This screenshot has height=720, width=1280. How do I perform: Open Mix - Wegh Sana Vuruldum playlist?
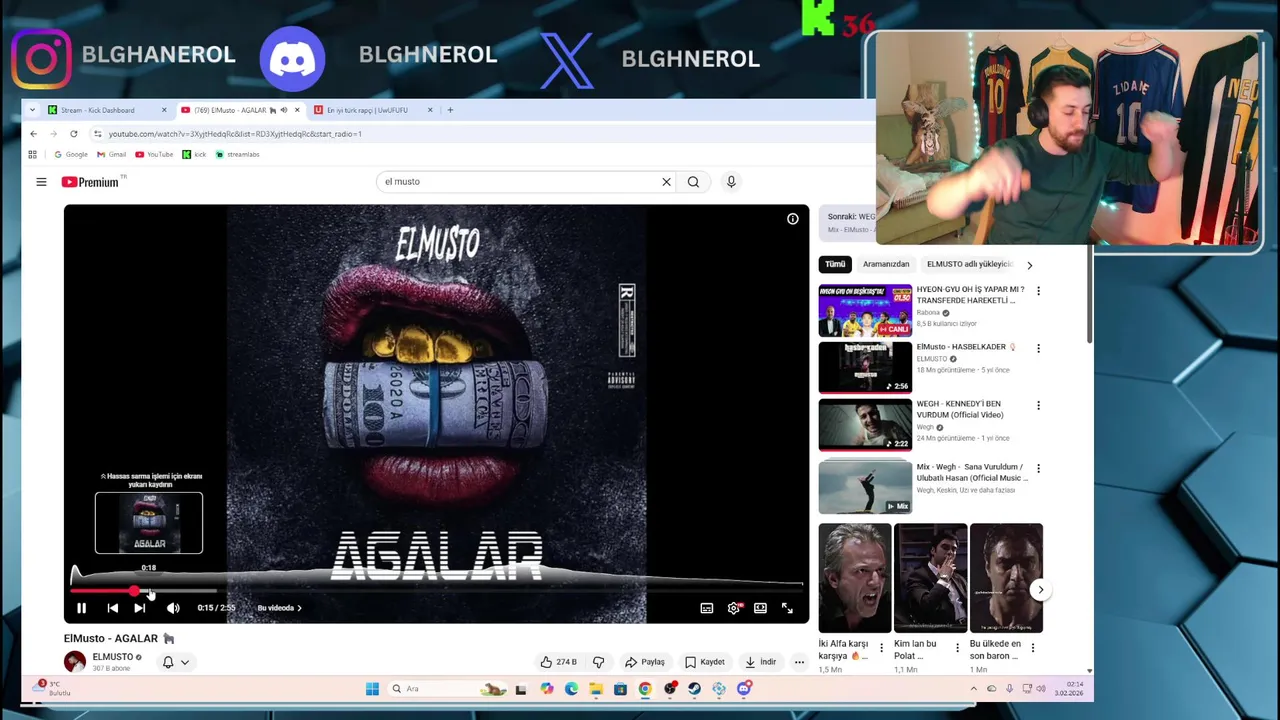click(x=865, y=487)
